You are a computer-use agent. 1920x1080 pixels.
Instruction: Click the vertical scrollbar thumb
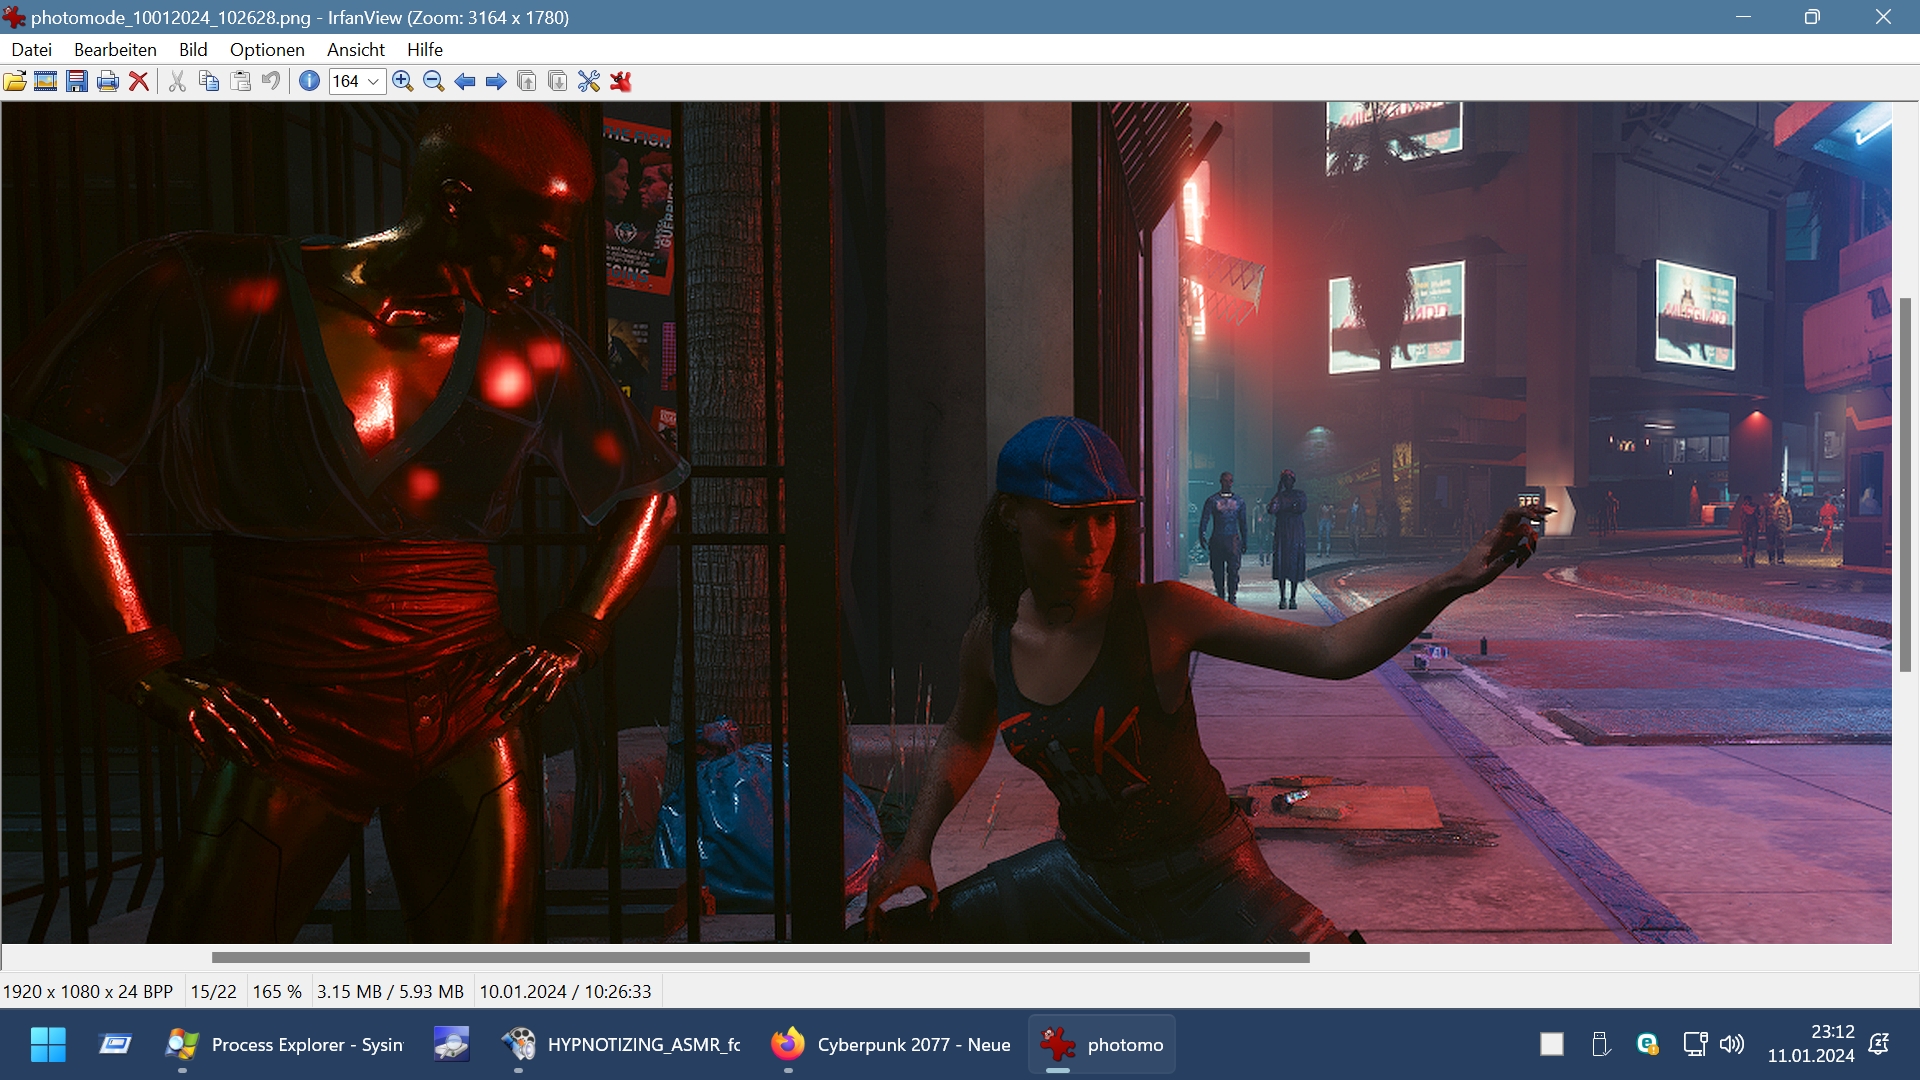coord(1905,485)
